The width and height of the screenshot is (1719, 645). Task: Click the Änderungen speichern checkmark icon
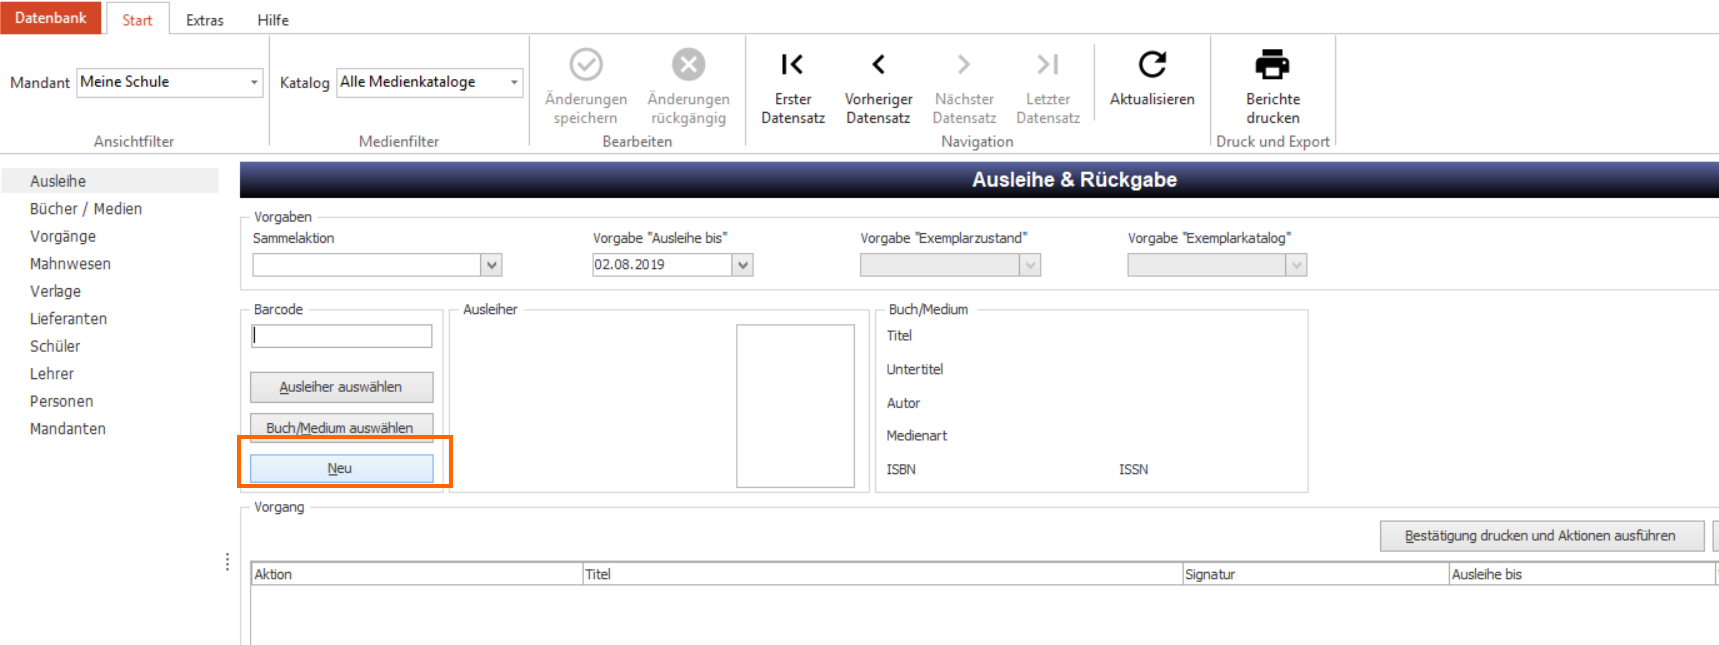[x=586, y=65]
